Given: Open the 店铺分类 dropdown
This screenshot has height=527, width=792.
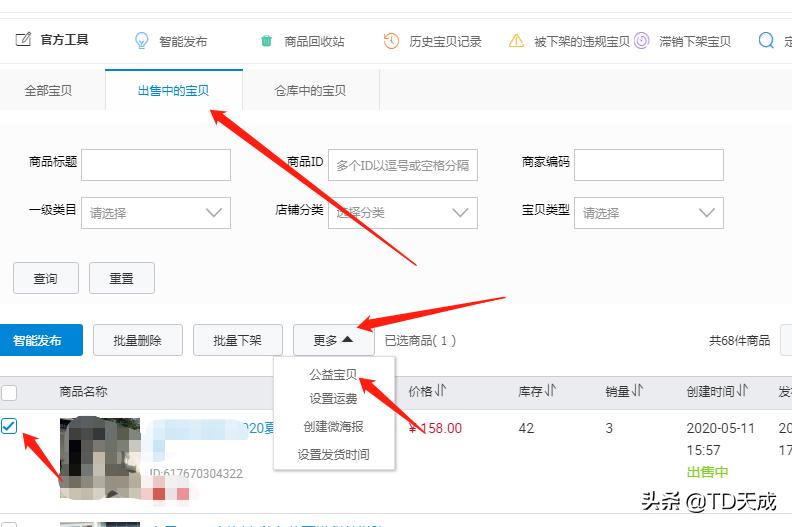Looking at the screenshot, I should tap(403, 213).
